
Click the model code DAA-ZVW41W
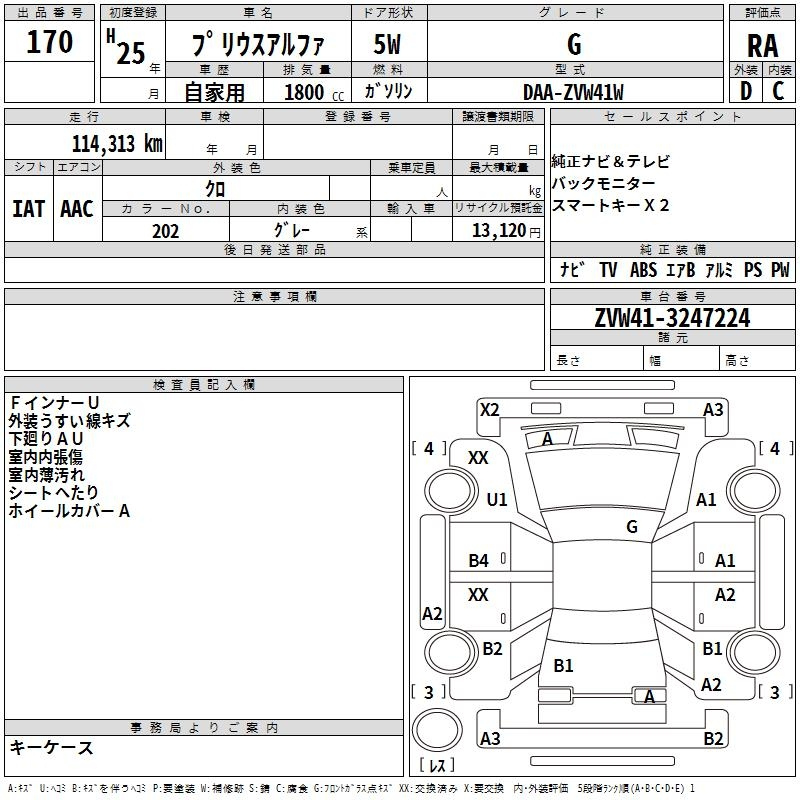click(573, 92)
